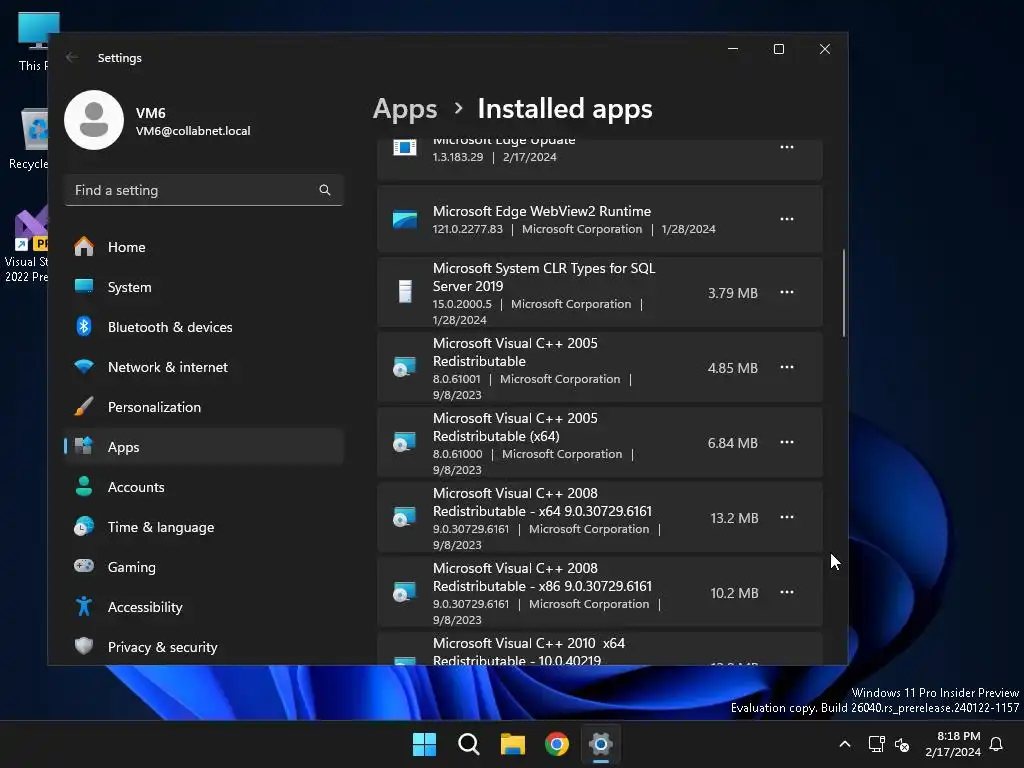Click the Privacy & security shield icon
The height and width of the screenshot is (768, 1024).
(84, 646)
